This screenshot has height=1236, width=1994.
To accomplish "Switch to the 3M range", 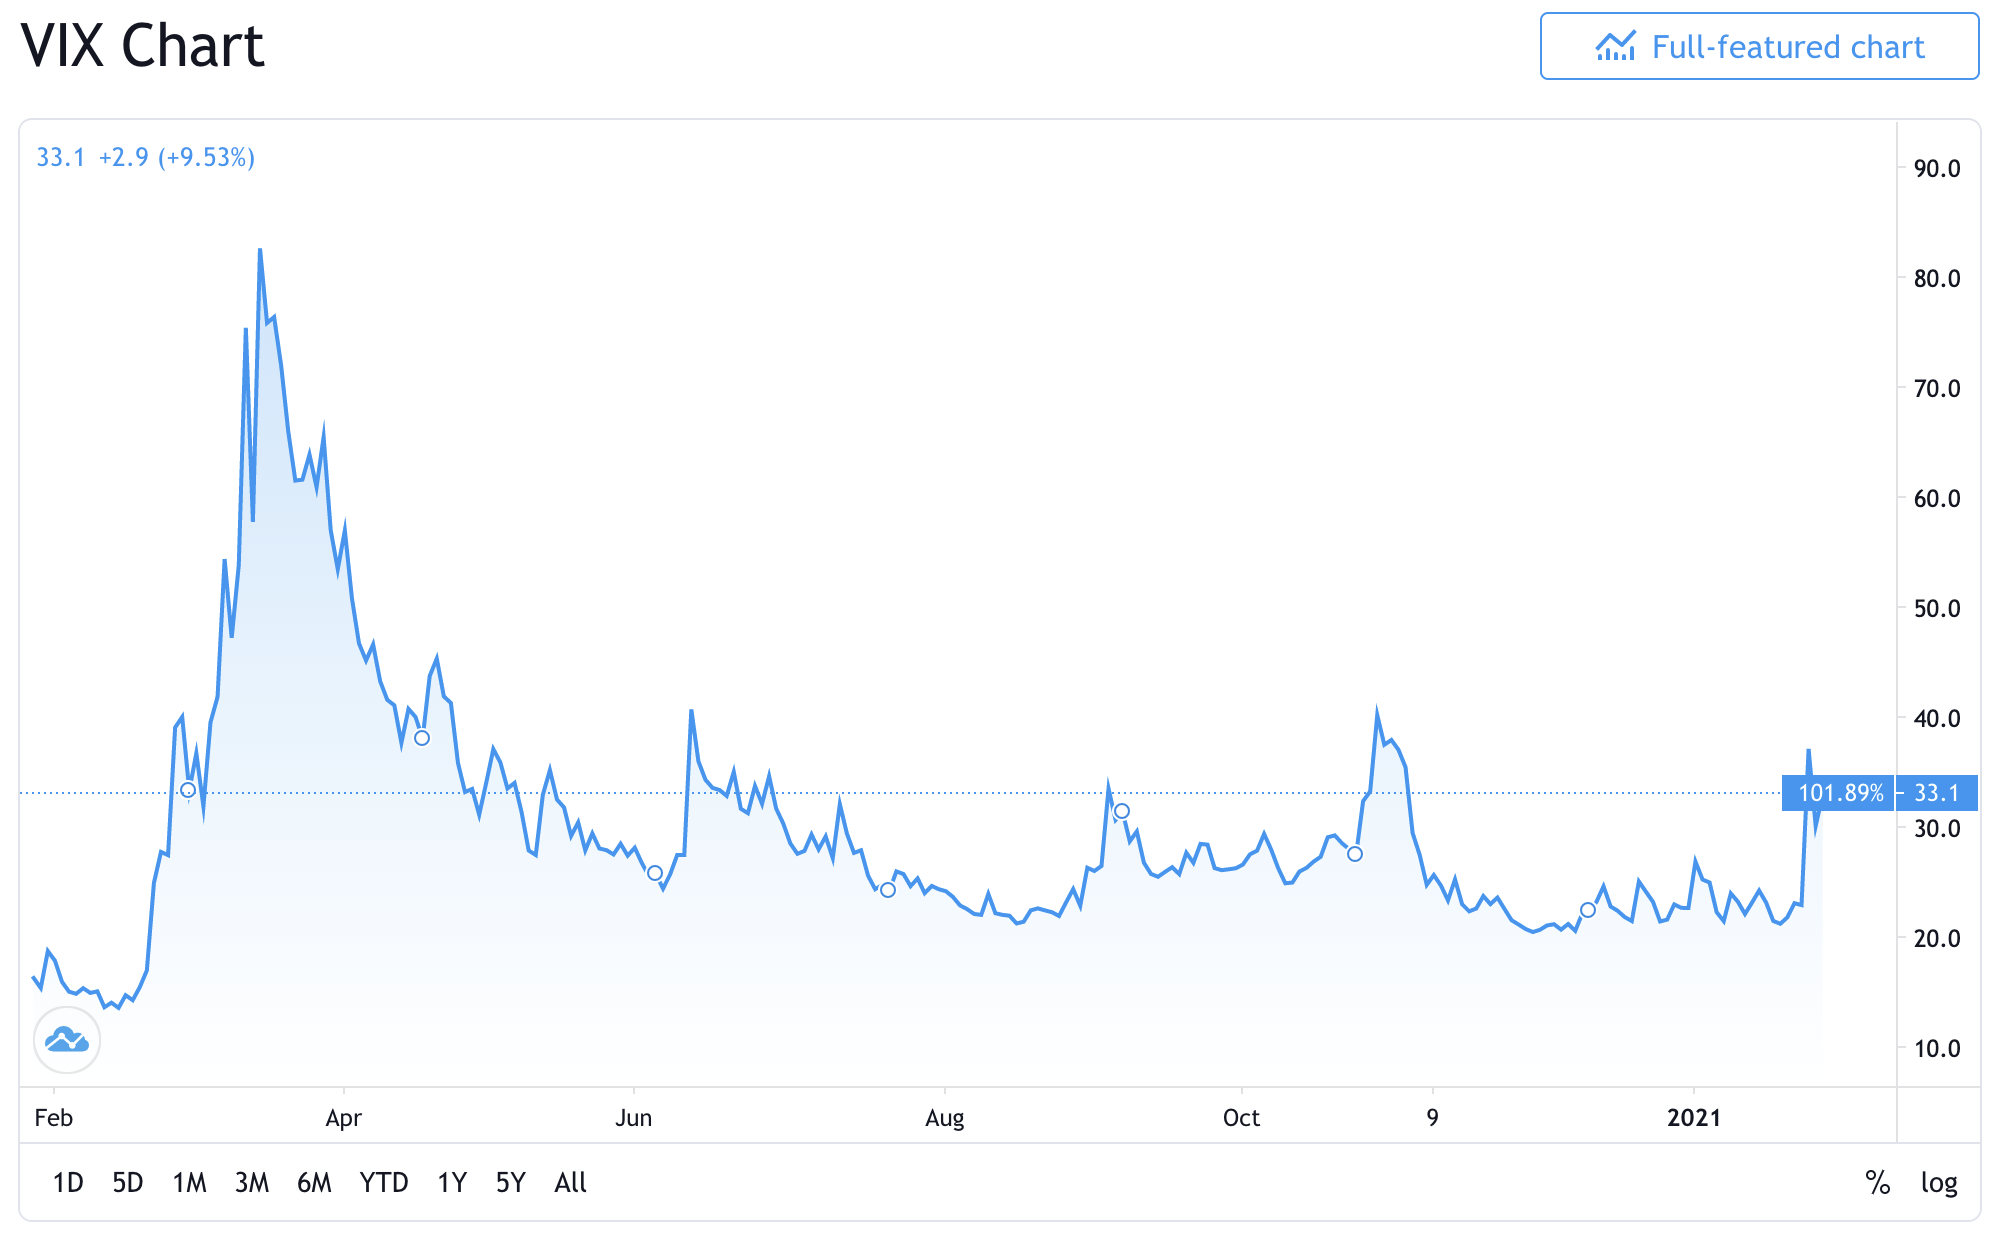I will 252,1183.
